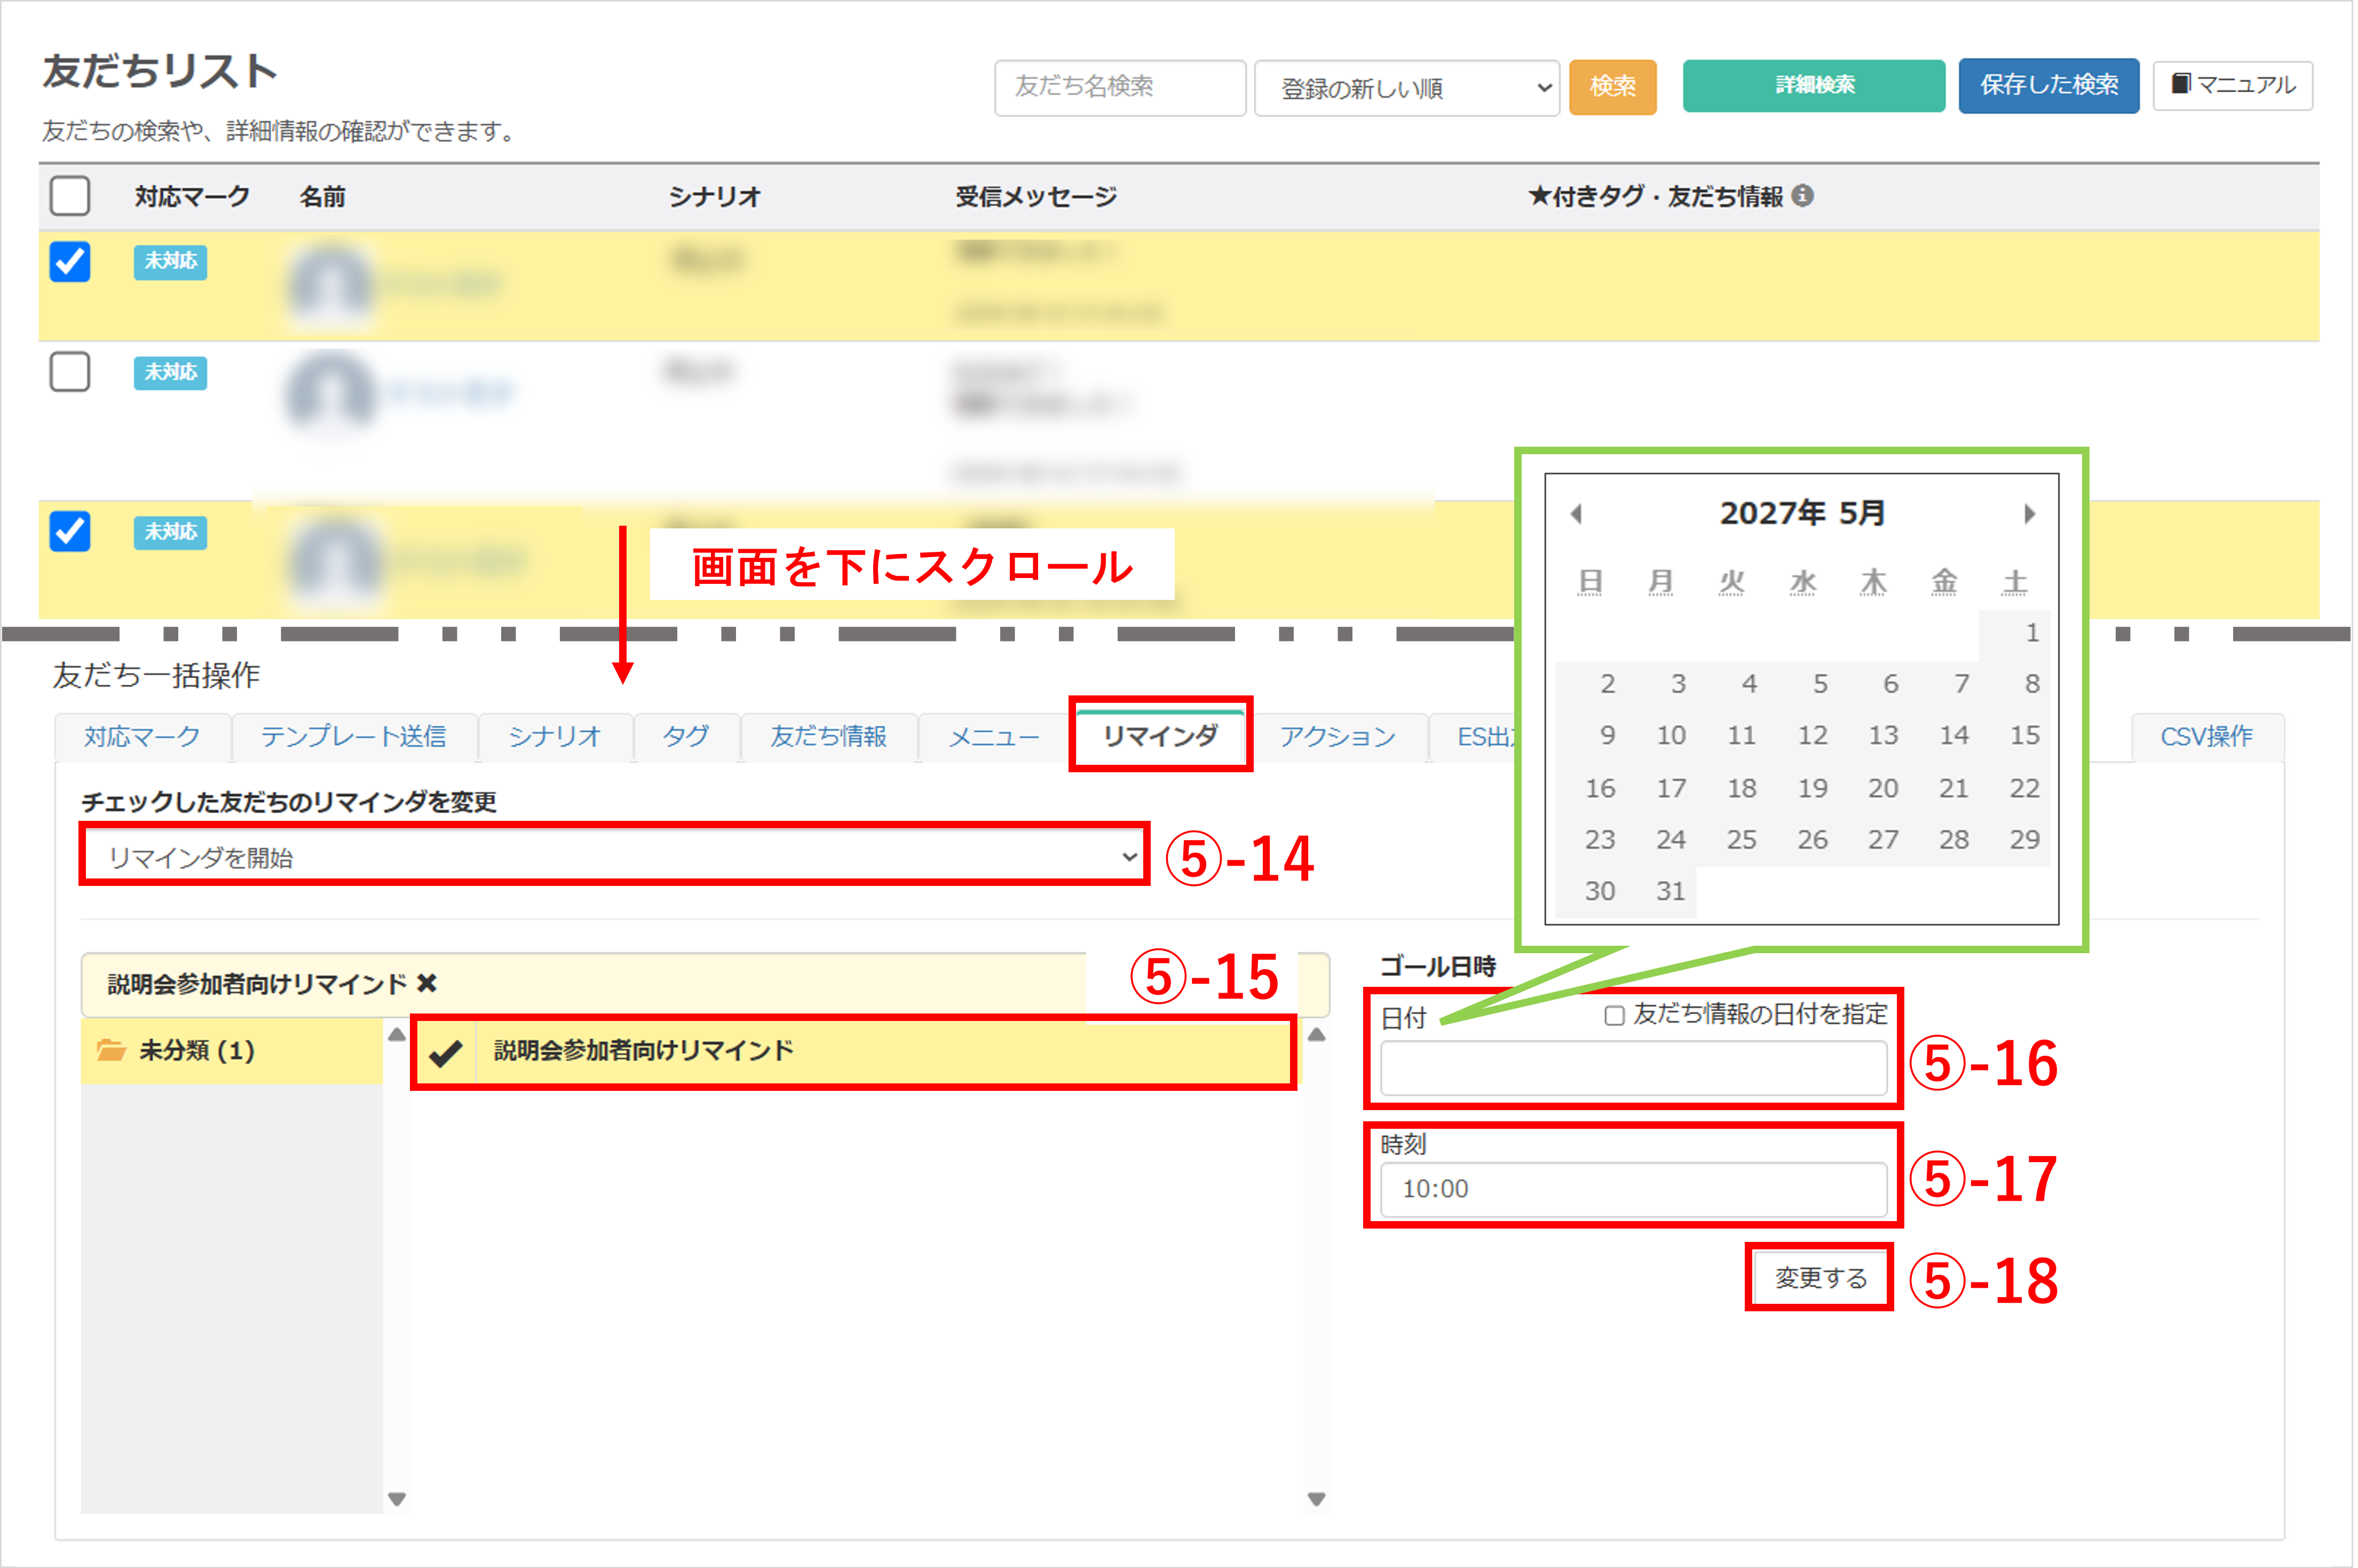
Task: Open the 登録の新しい順 sort dropdown
Action: [1407, 88]
